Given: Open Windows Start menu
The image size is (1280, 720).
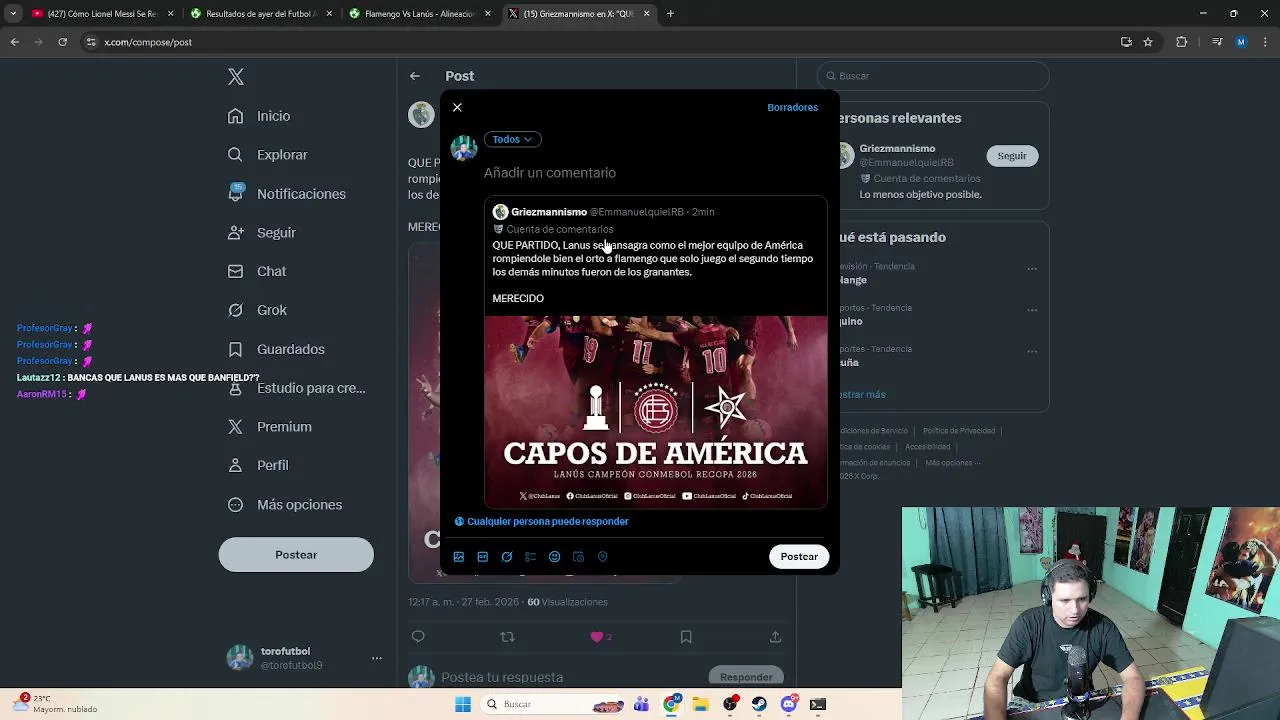Looking at the screenshot, I should click(x=463, y=705).
